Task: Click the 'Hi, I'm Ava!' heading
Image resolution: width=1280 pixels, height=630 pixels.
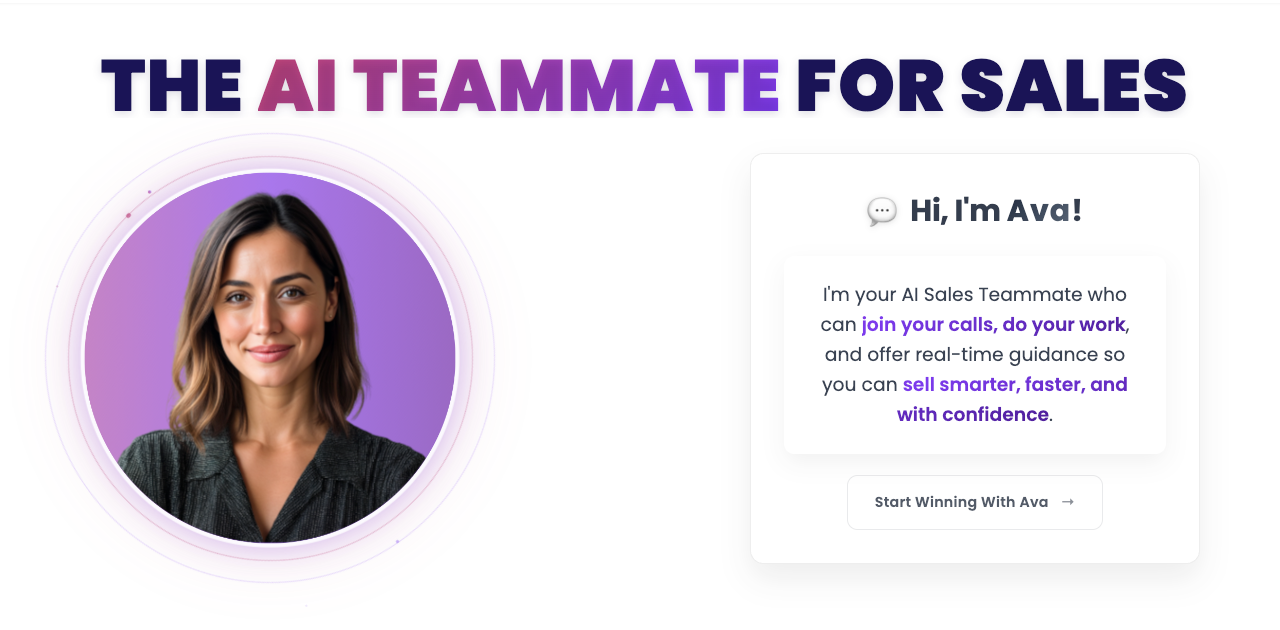Action: pos(996,211)
